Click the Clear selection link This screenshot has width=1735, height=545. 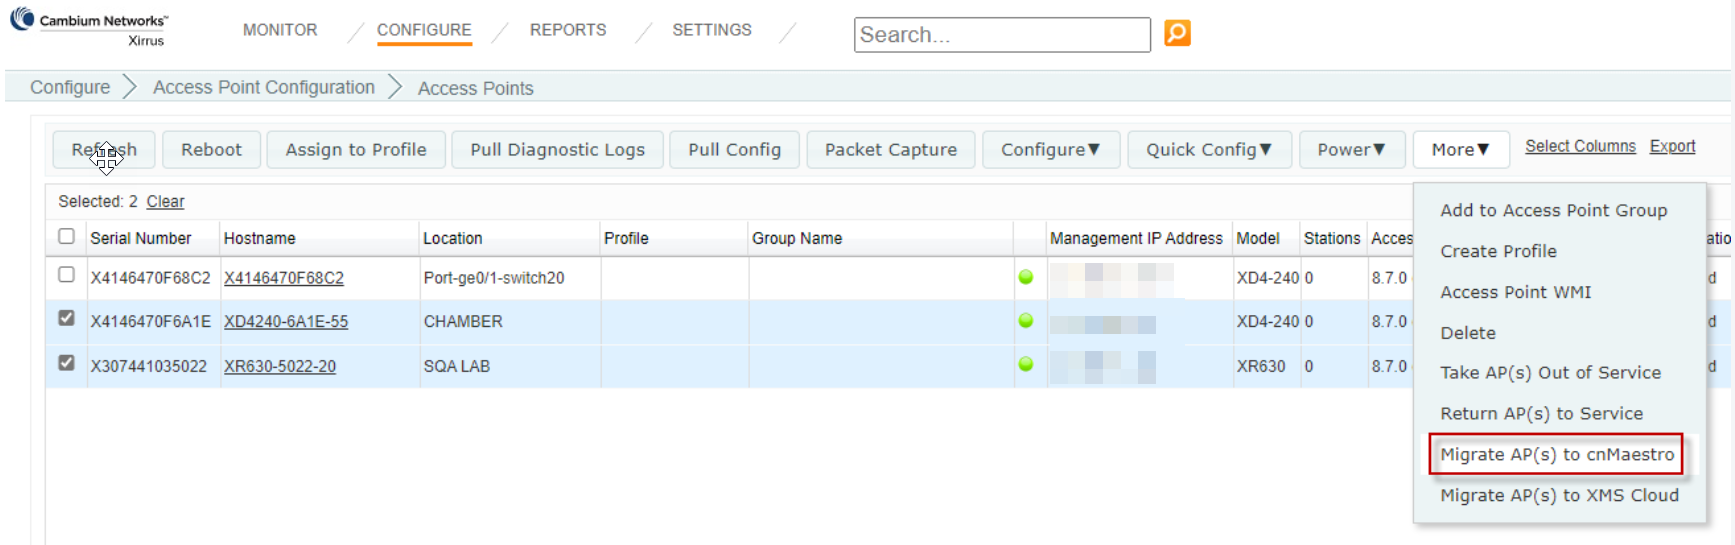click(165, 201)
